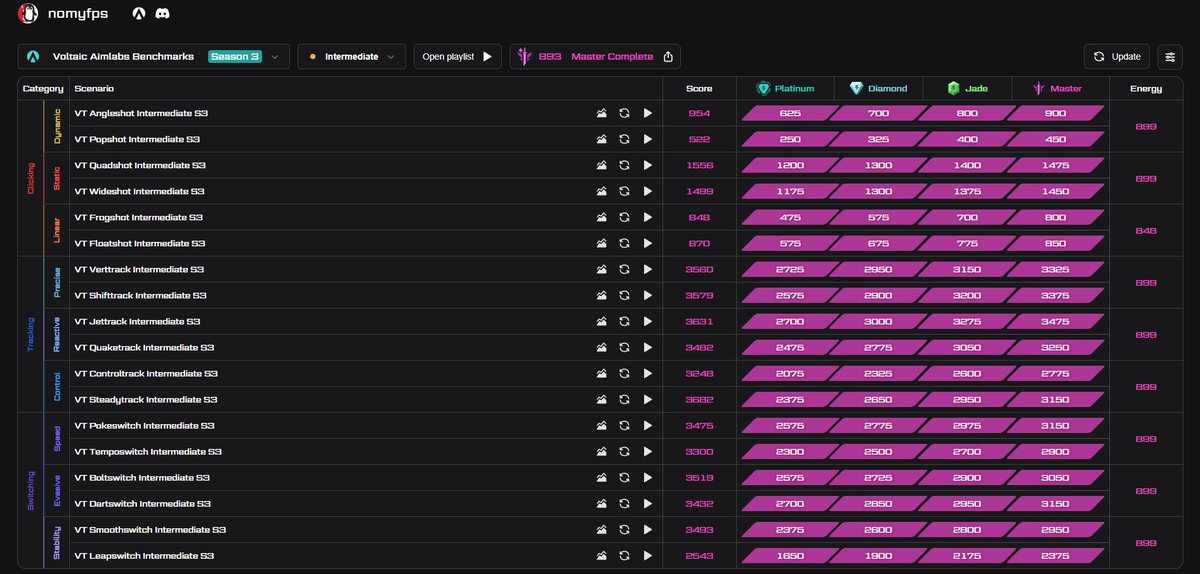Open the Voltaic Aimlabs Benchmarks dropdown
This screenshot has width=1200, height=574.
pyautogui.click(x=154, y=57)
